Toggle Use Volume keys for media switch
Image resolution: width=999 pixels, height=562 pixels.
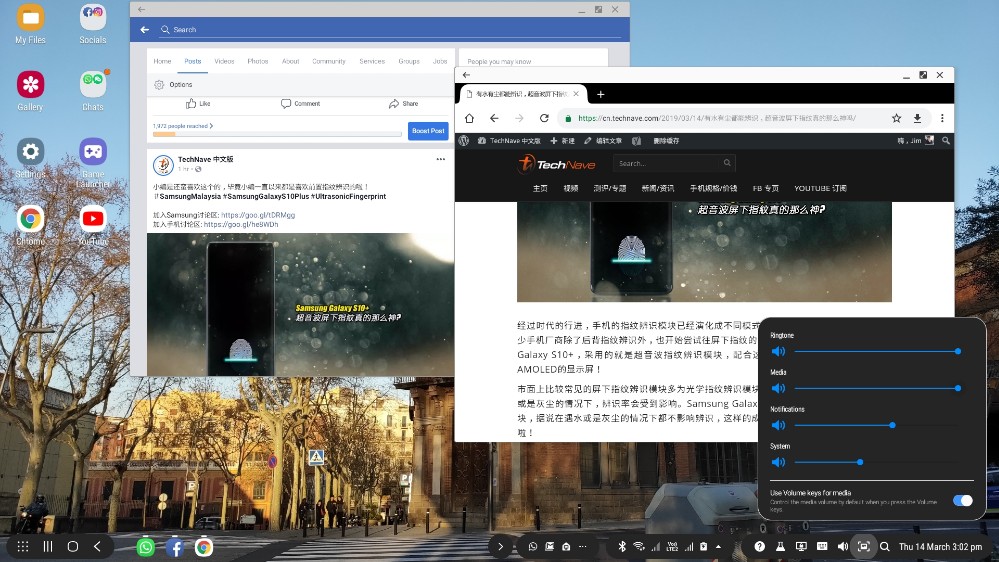coord(962,500)
